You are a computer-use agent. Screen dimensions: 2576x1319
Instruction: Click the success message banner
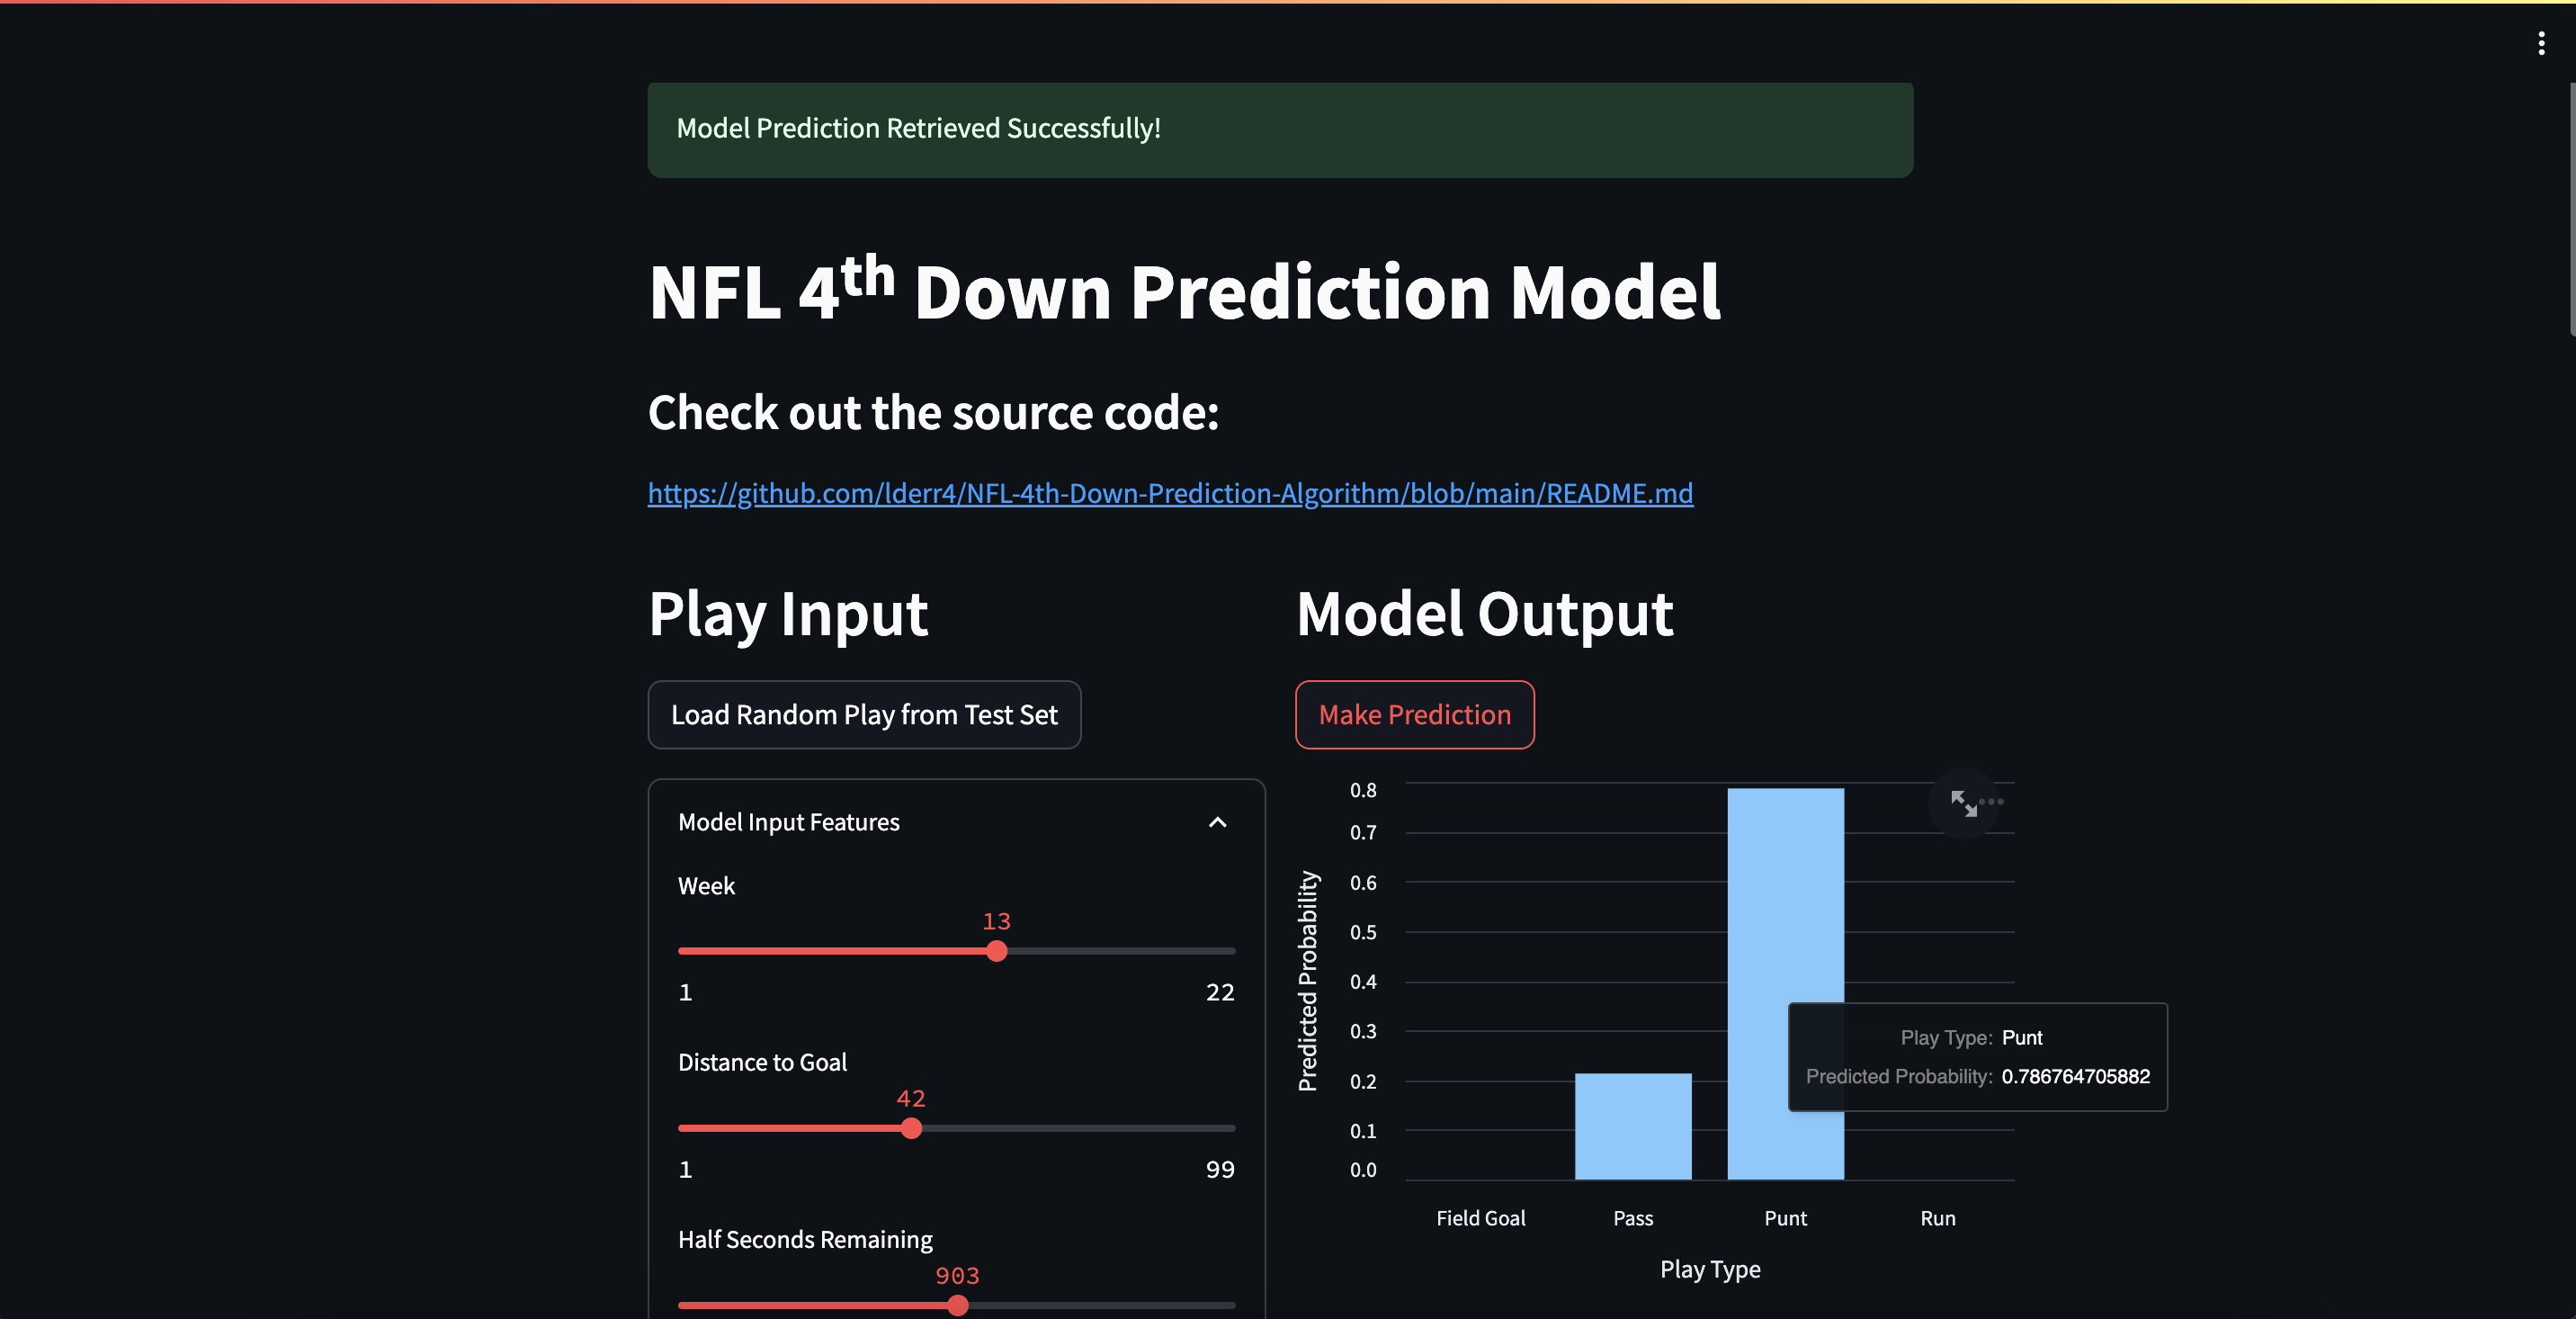1280,130
